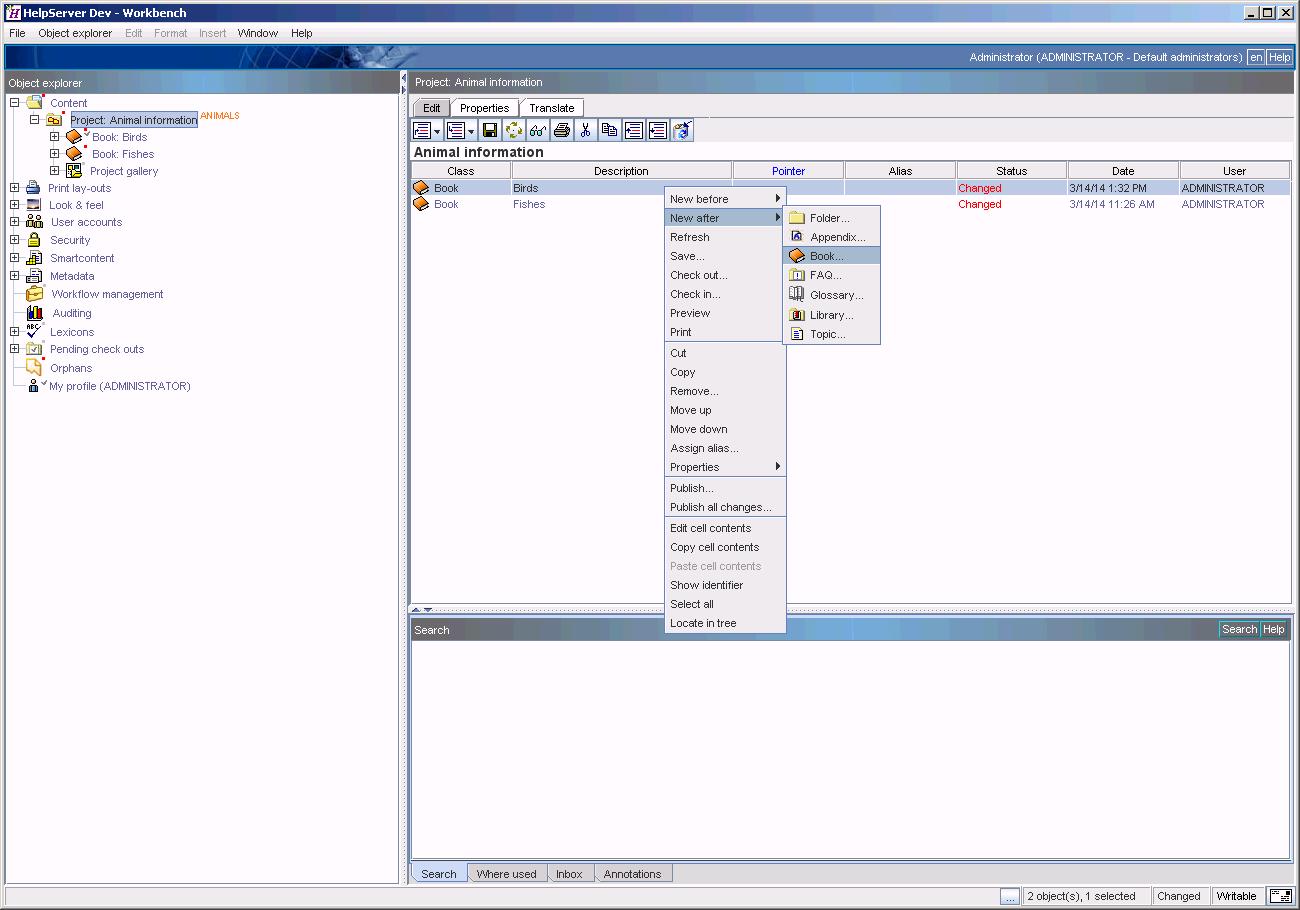Open the Object explorer menu
This screenshot has width=1300, height=910.
[x=75, y=33]
